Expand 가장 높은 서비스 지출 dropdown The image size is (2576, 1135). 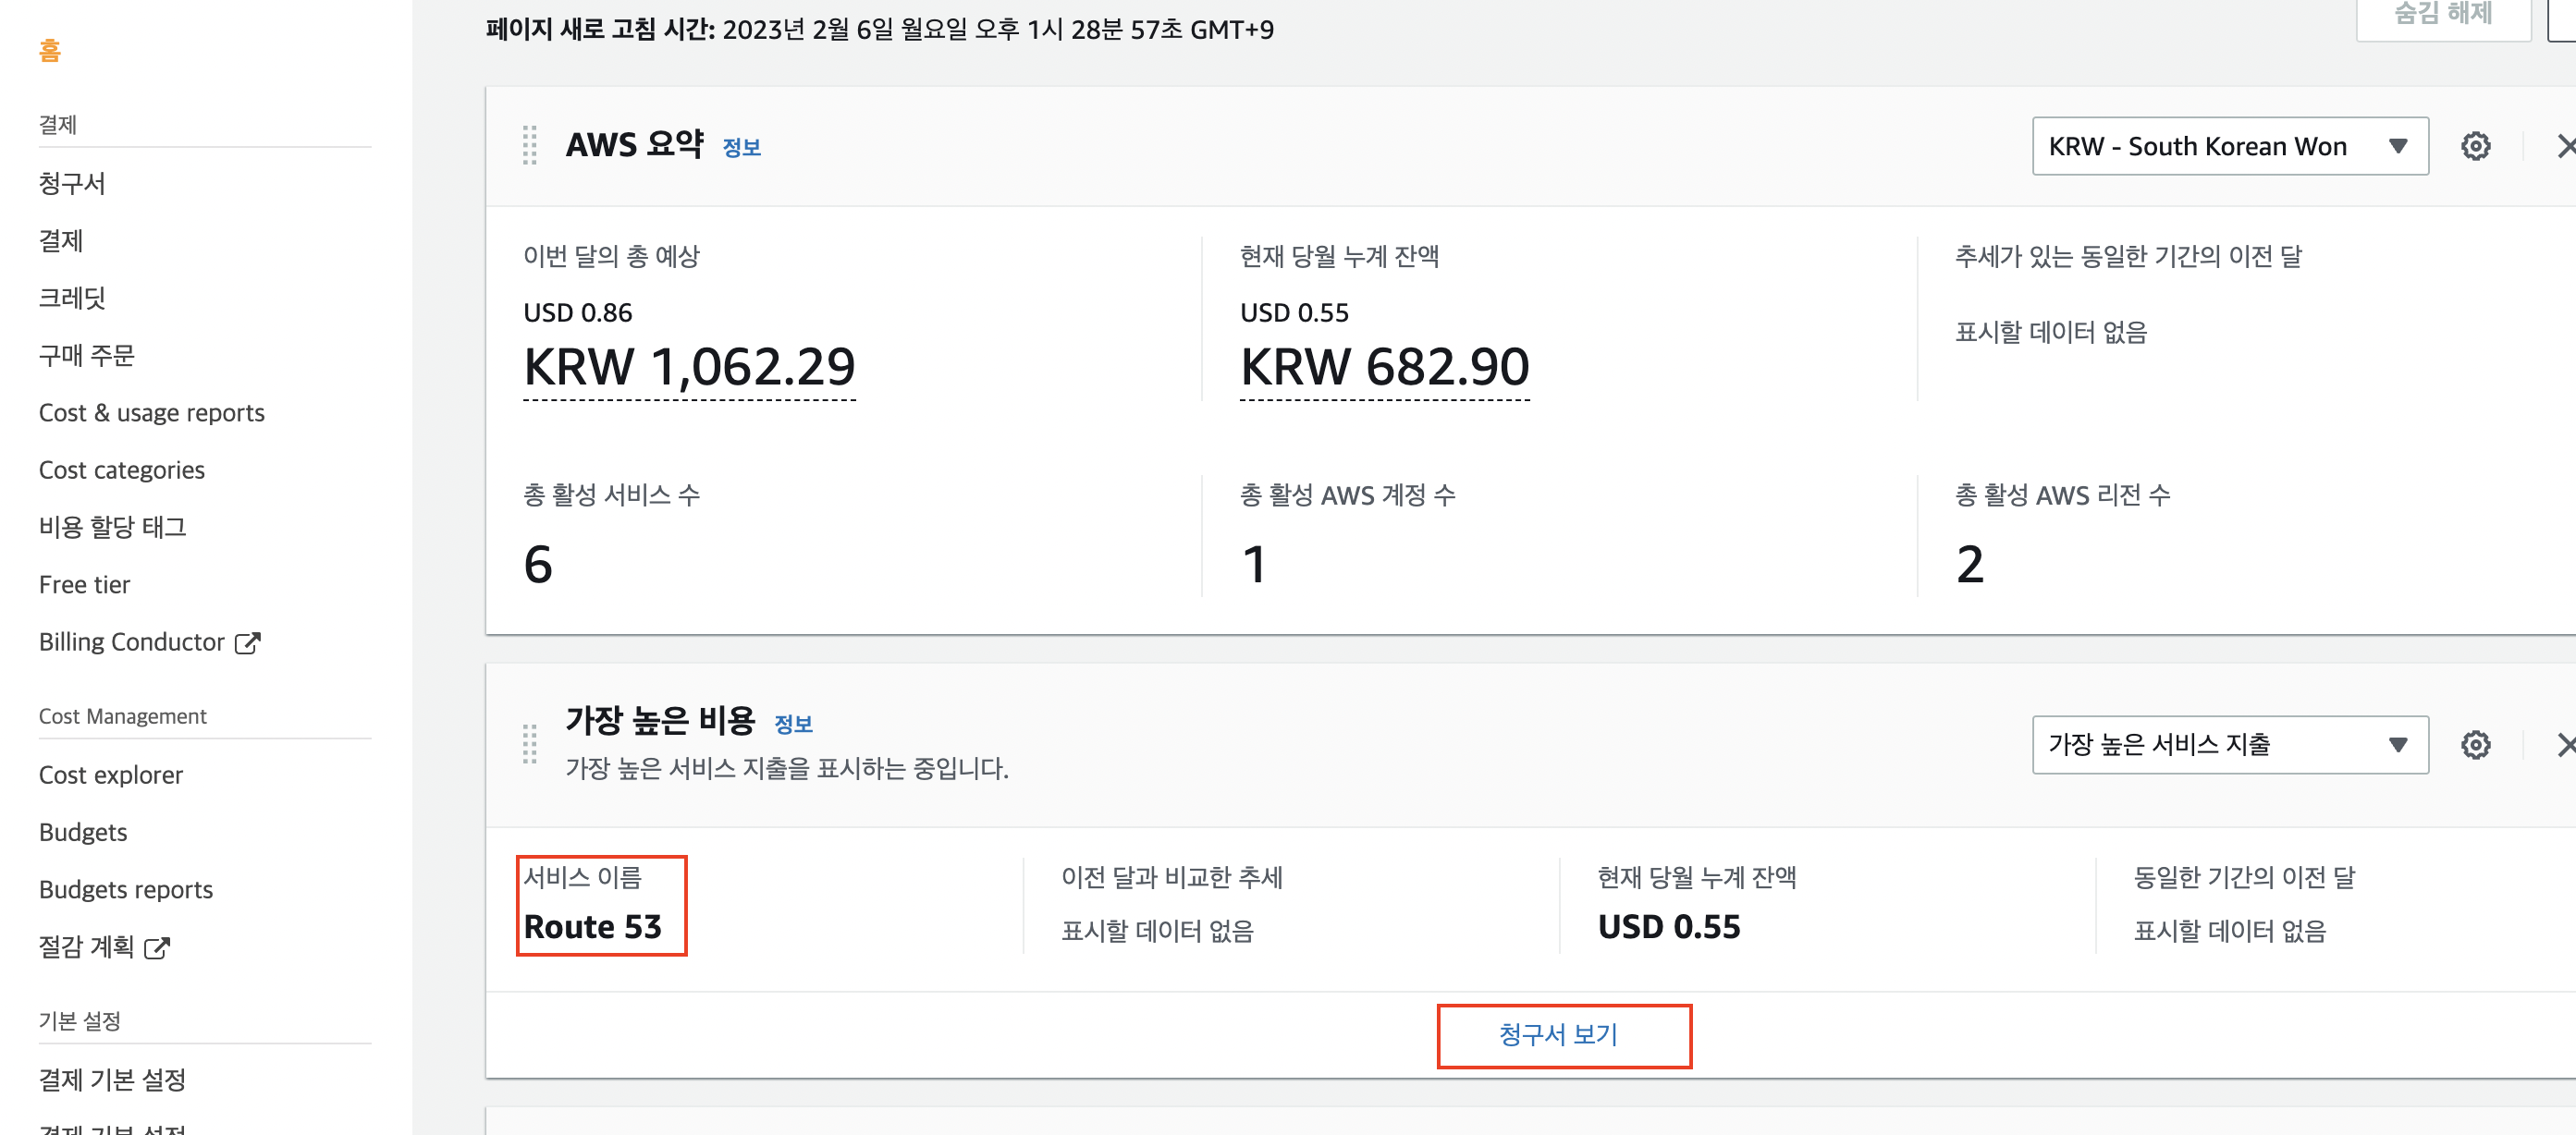(x=2229, y=745)
